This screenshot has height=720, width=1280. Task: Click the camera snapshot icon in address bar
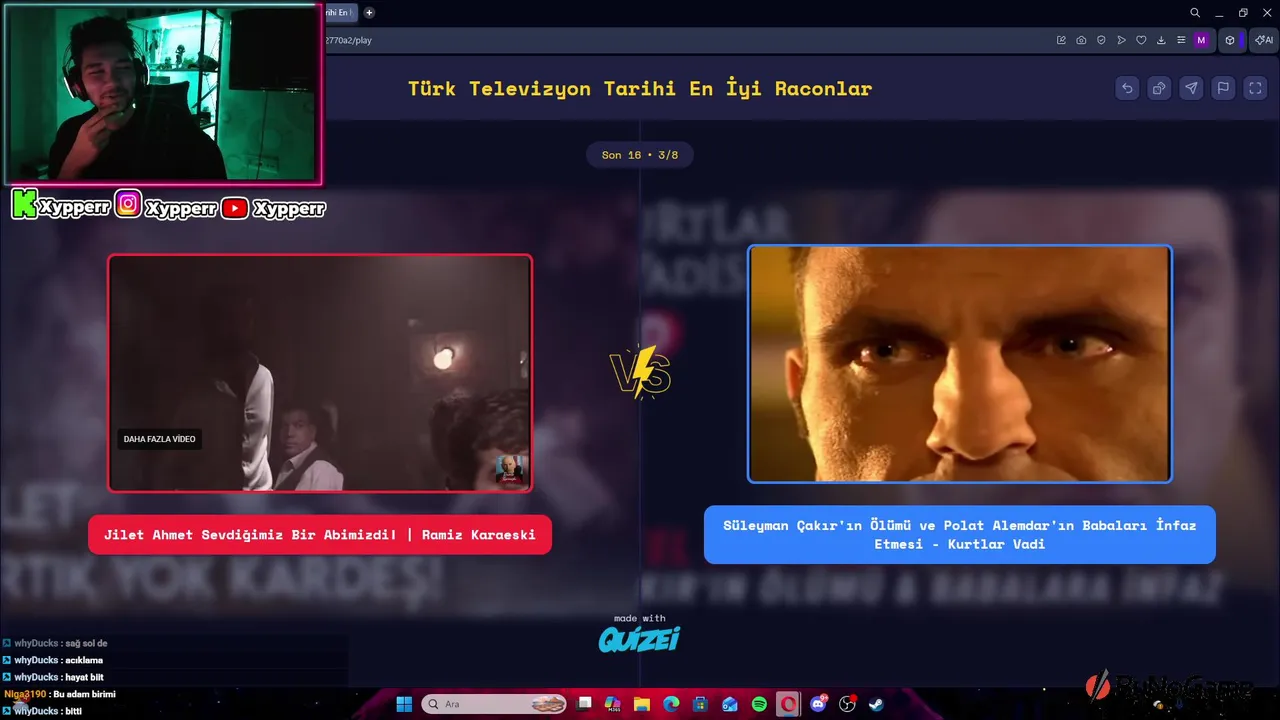pyautogui.click(x=1081, y=40)
